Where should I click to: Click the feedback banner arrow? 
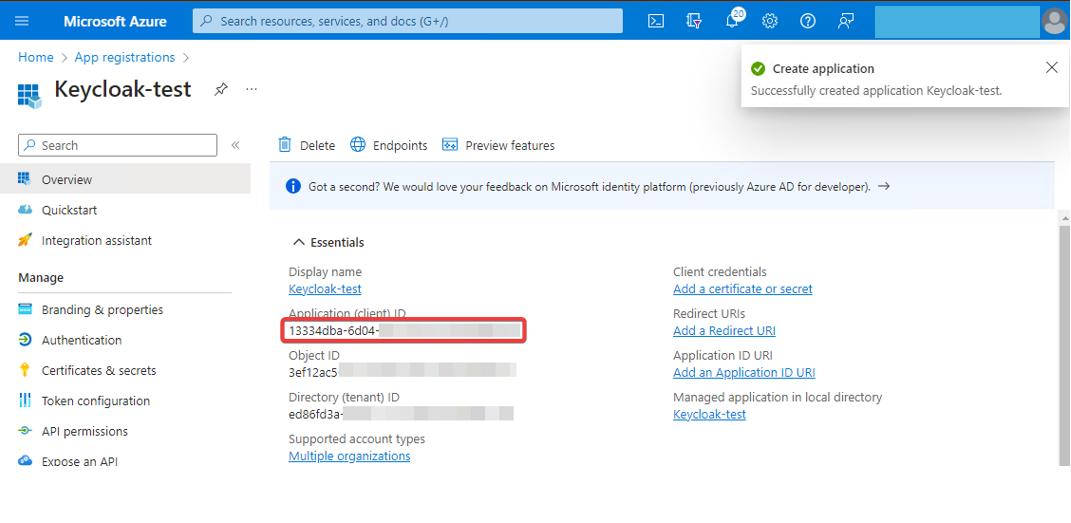884,186
